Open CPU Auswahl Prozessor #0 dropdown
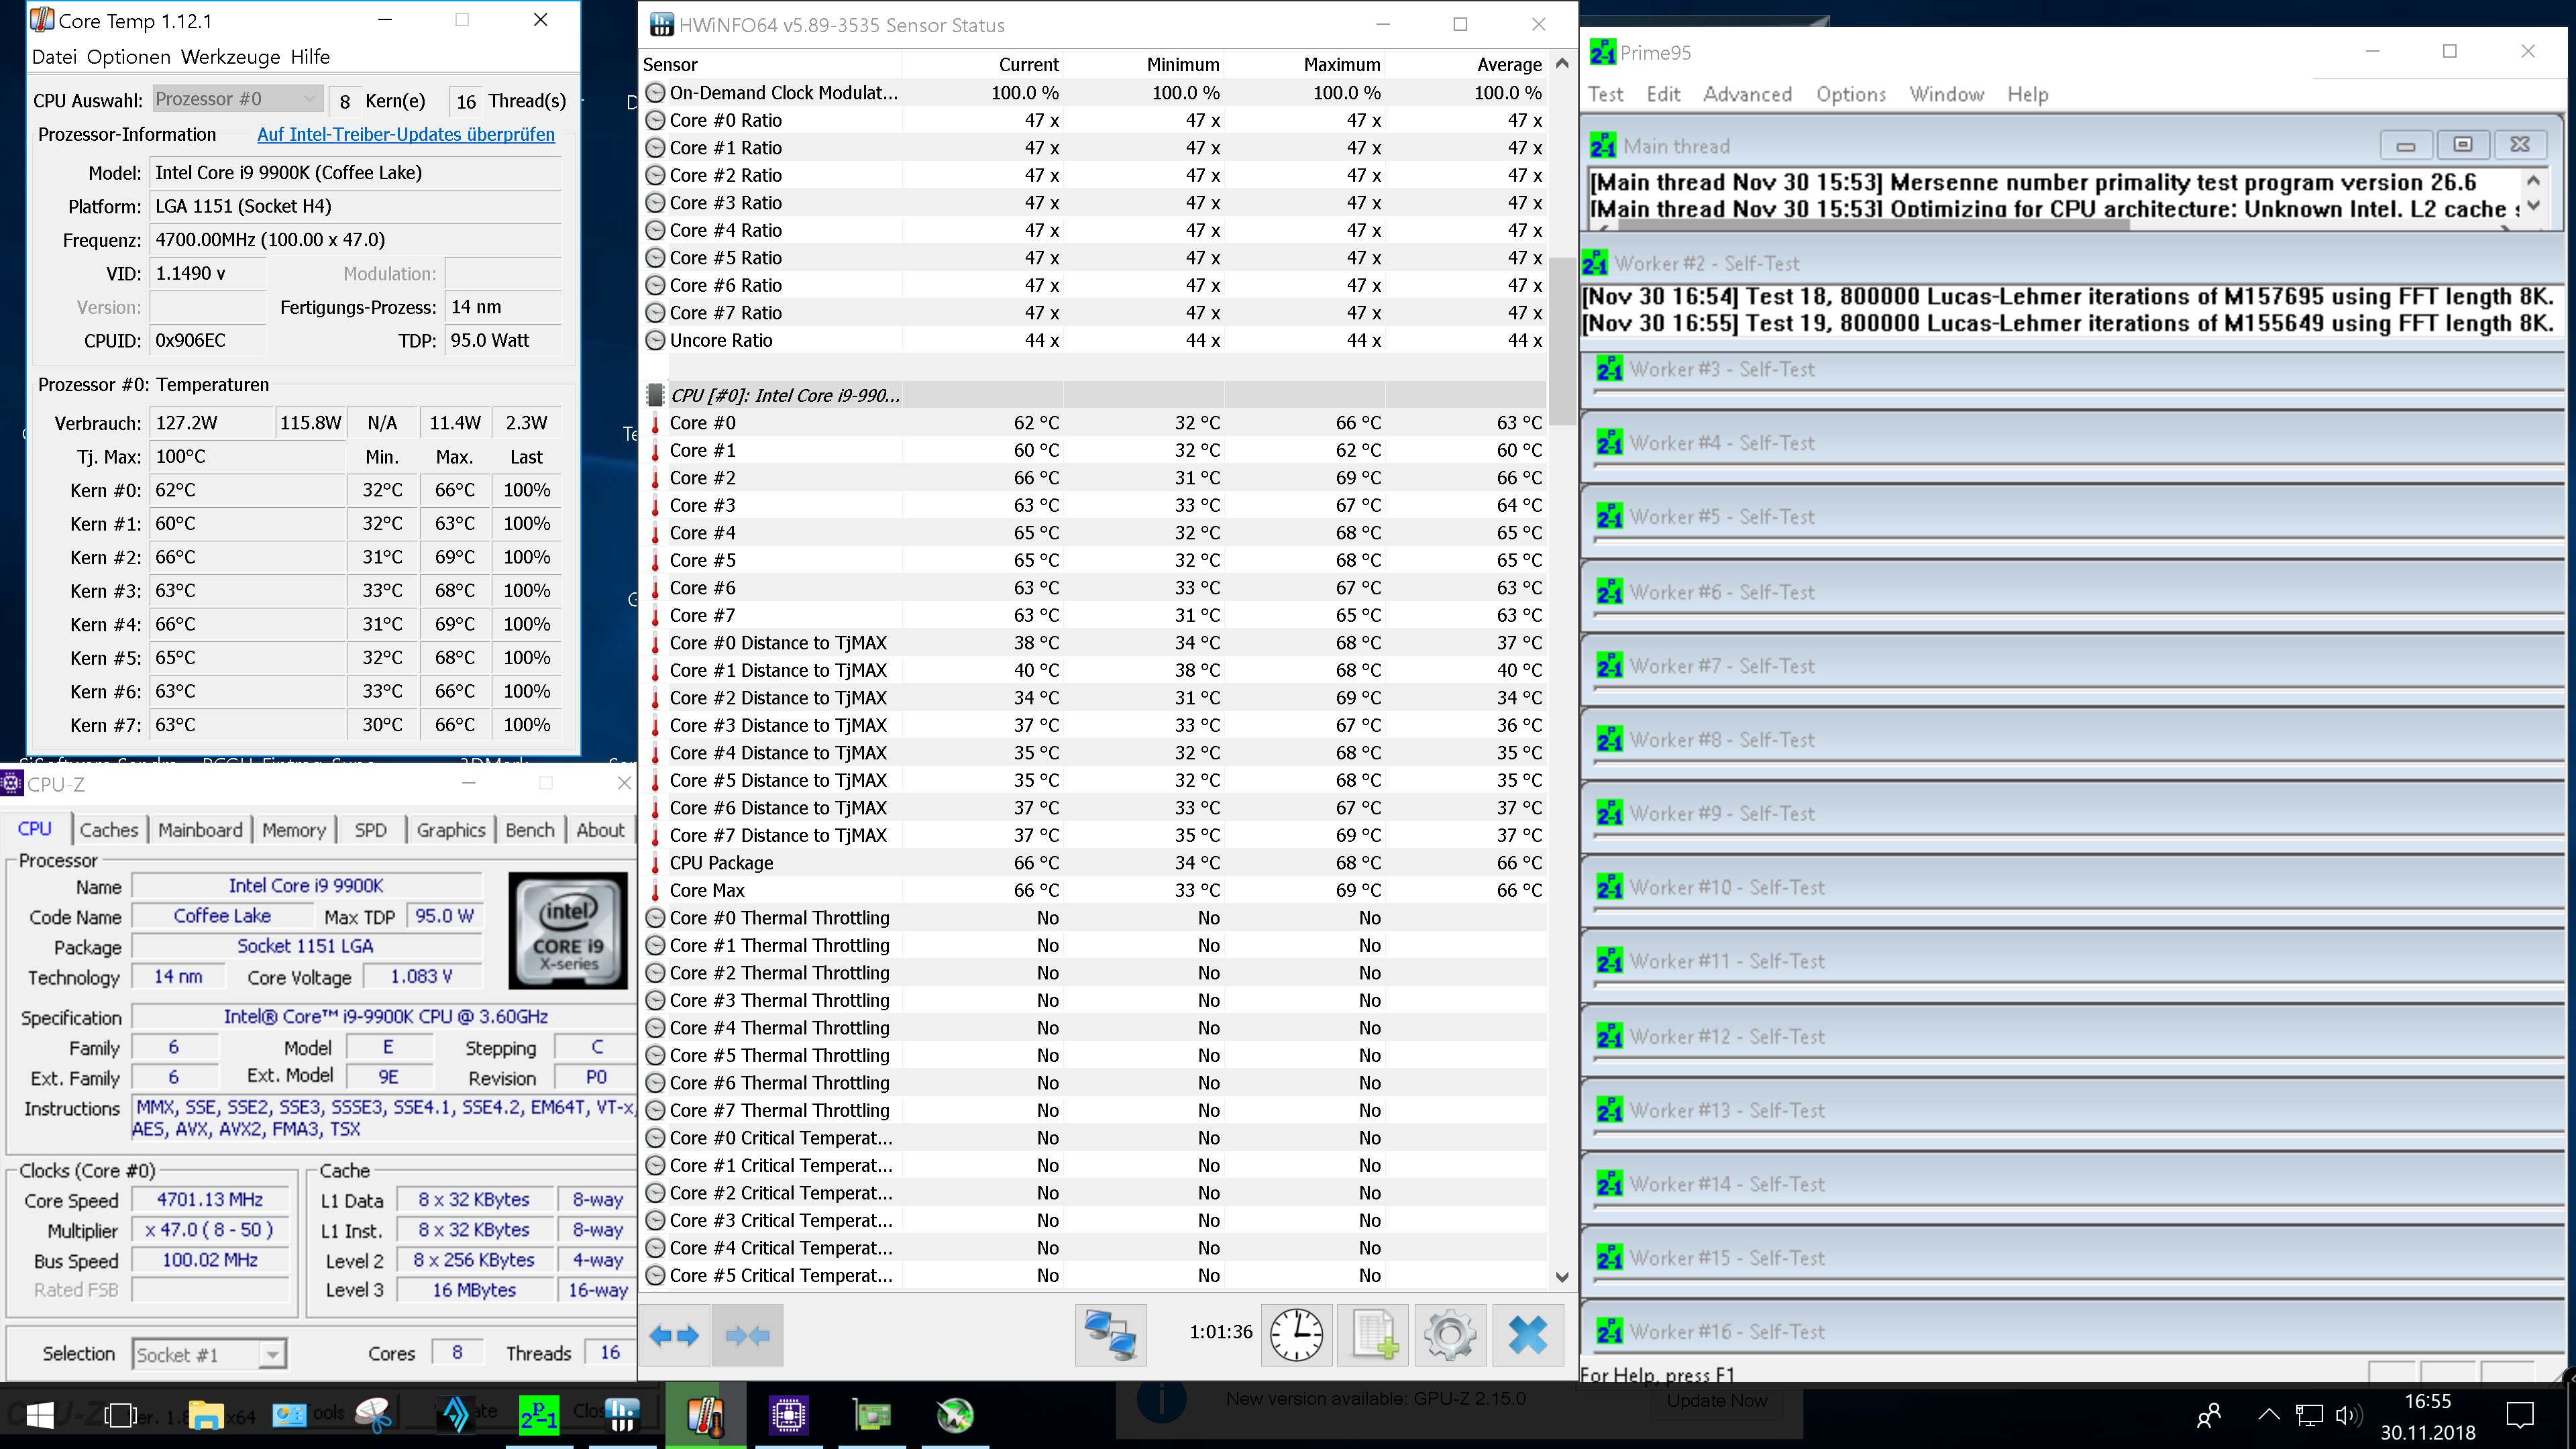 (x=237, y=99)
